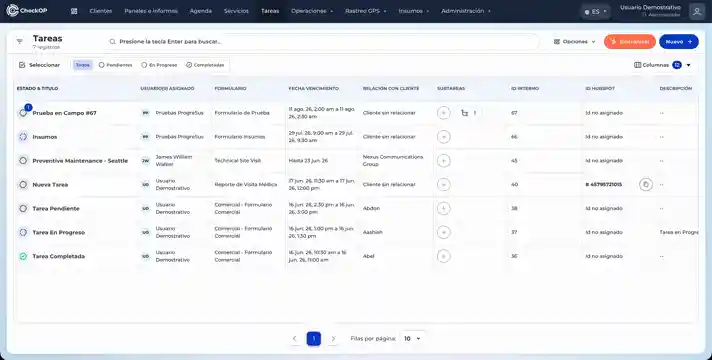
Task: Open task Tarea Completada
Action: point(59,256)
